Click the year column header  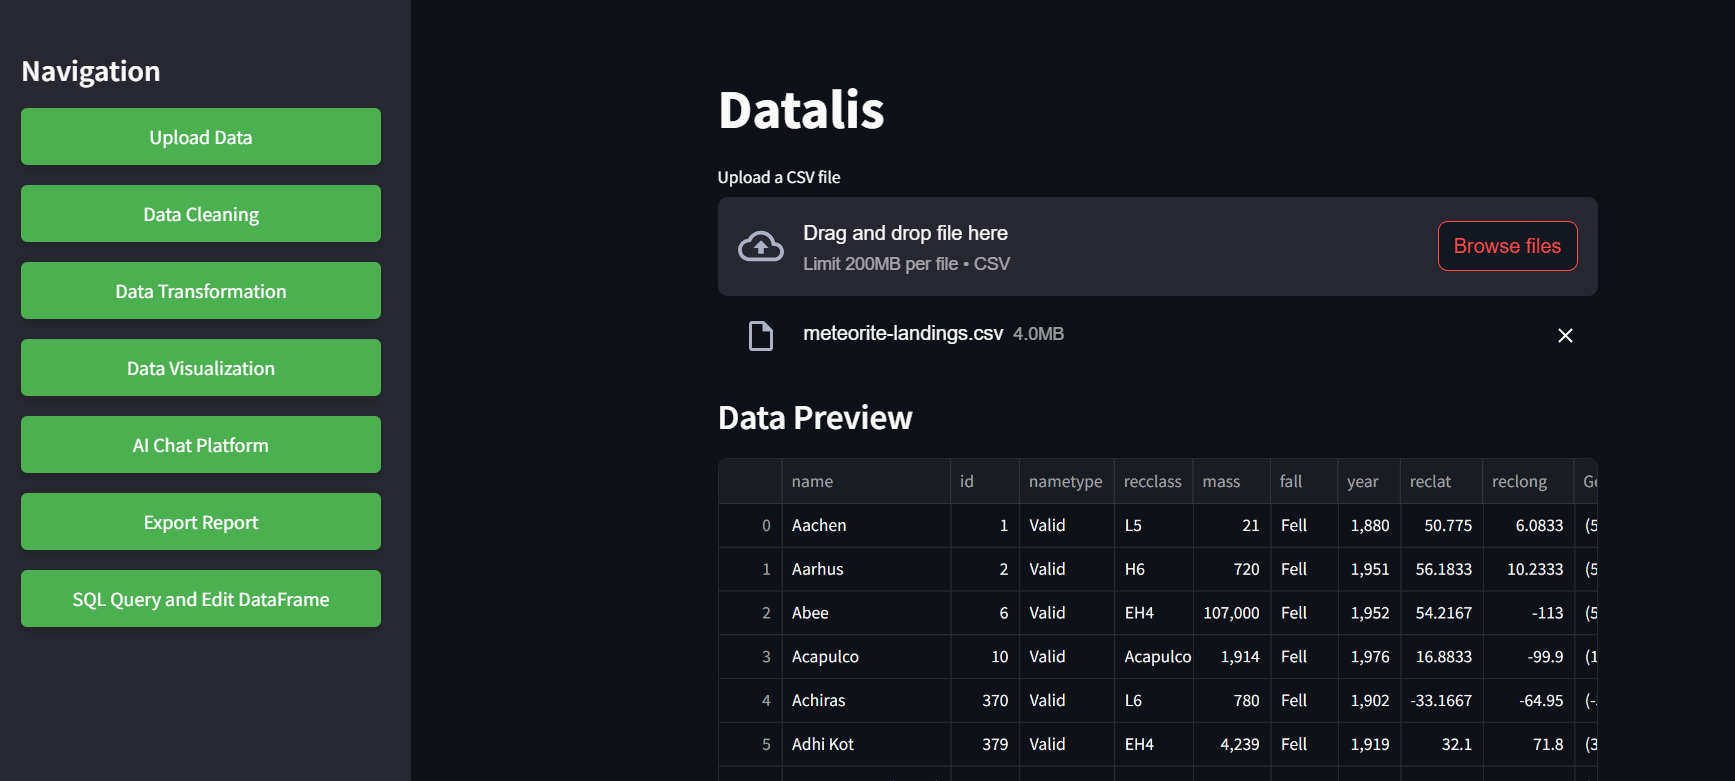(1369, 481)
